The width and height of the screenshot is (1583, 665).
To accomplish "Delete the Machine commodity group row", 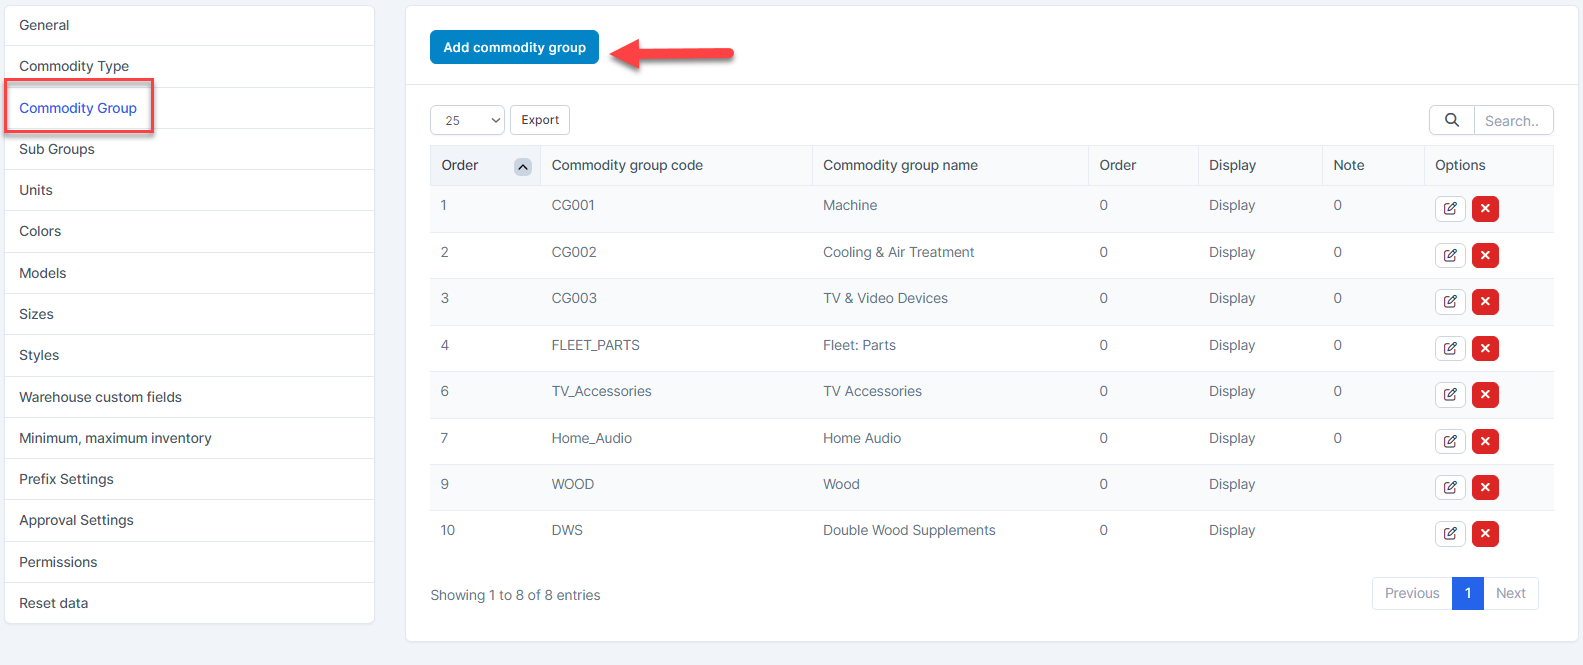I will tap(1485, 209).
